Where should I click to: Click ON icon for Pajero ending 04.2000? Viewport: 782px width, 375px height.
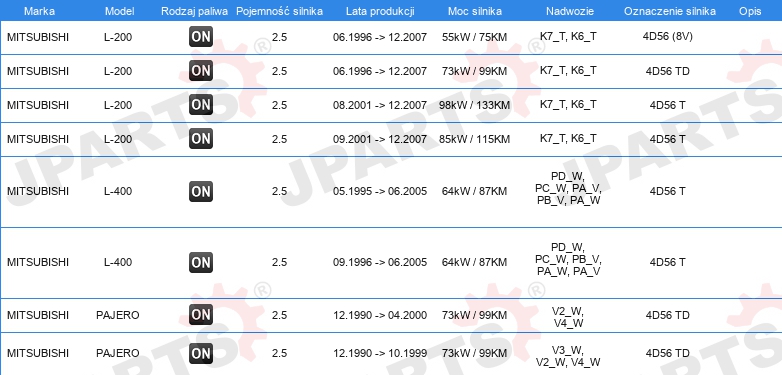pyautogui.click(x=200, y=315)
